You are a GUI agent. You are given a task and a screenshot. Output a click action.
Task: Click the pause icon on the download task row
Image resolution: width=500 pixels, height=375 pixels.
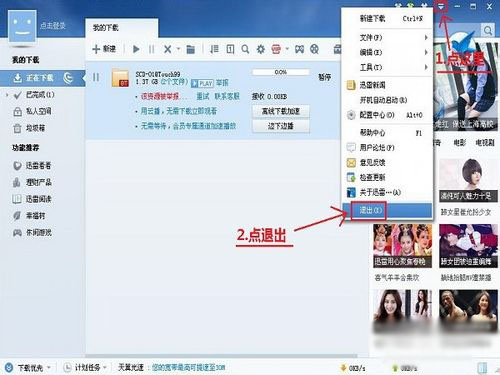96,78
